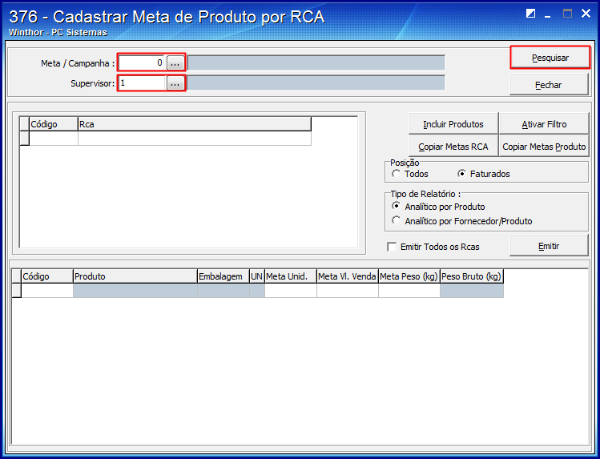This screenshot has height=461, width=602.
Task: Click the Meta Vl. Venda column header
Action: click(x=347, y=276)
